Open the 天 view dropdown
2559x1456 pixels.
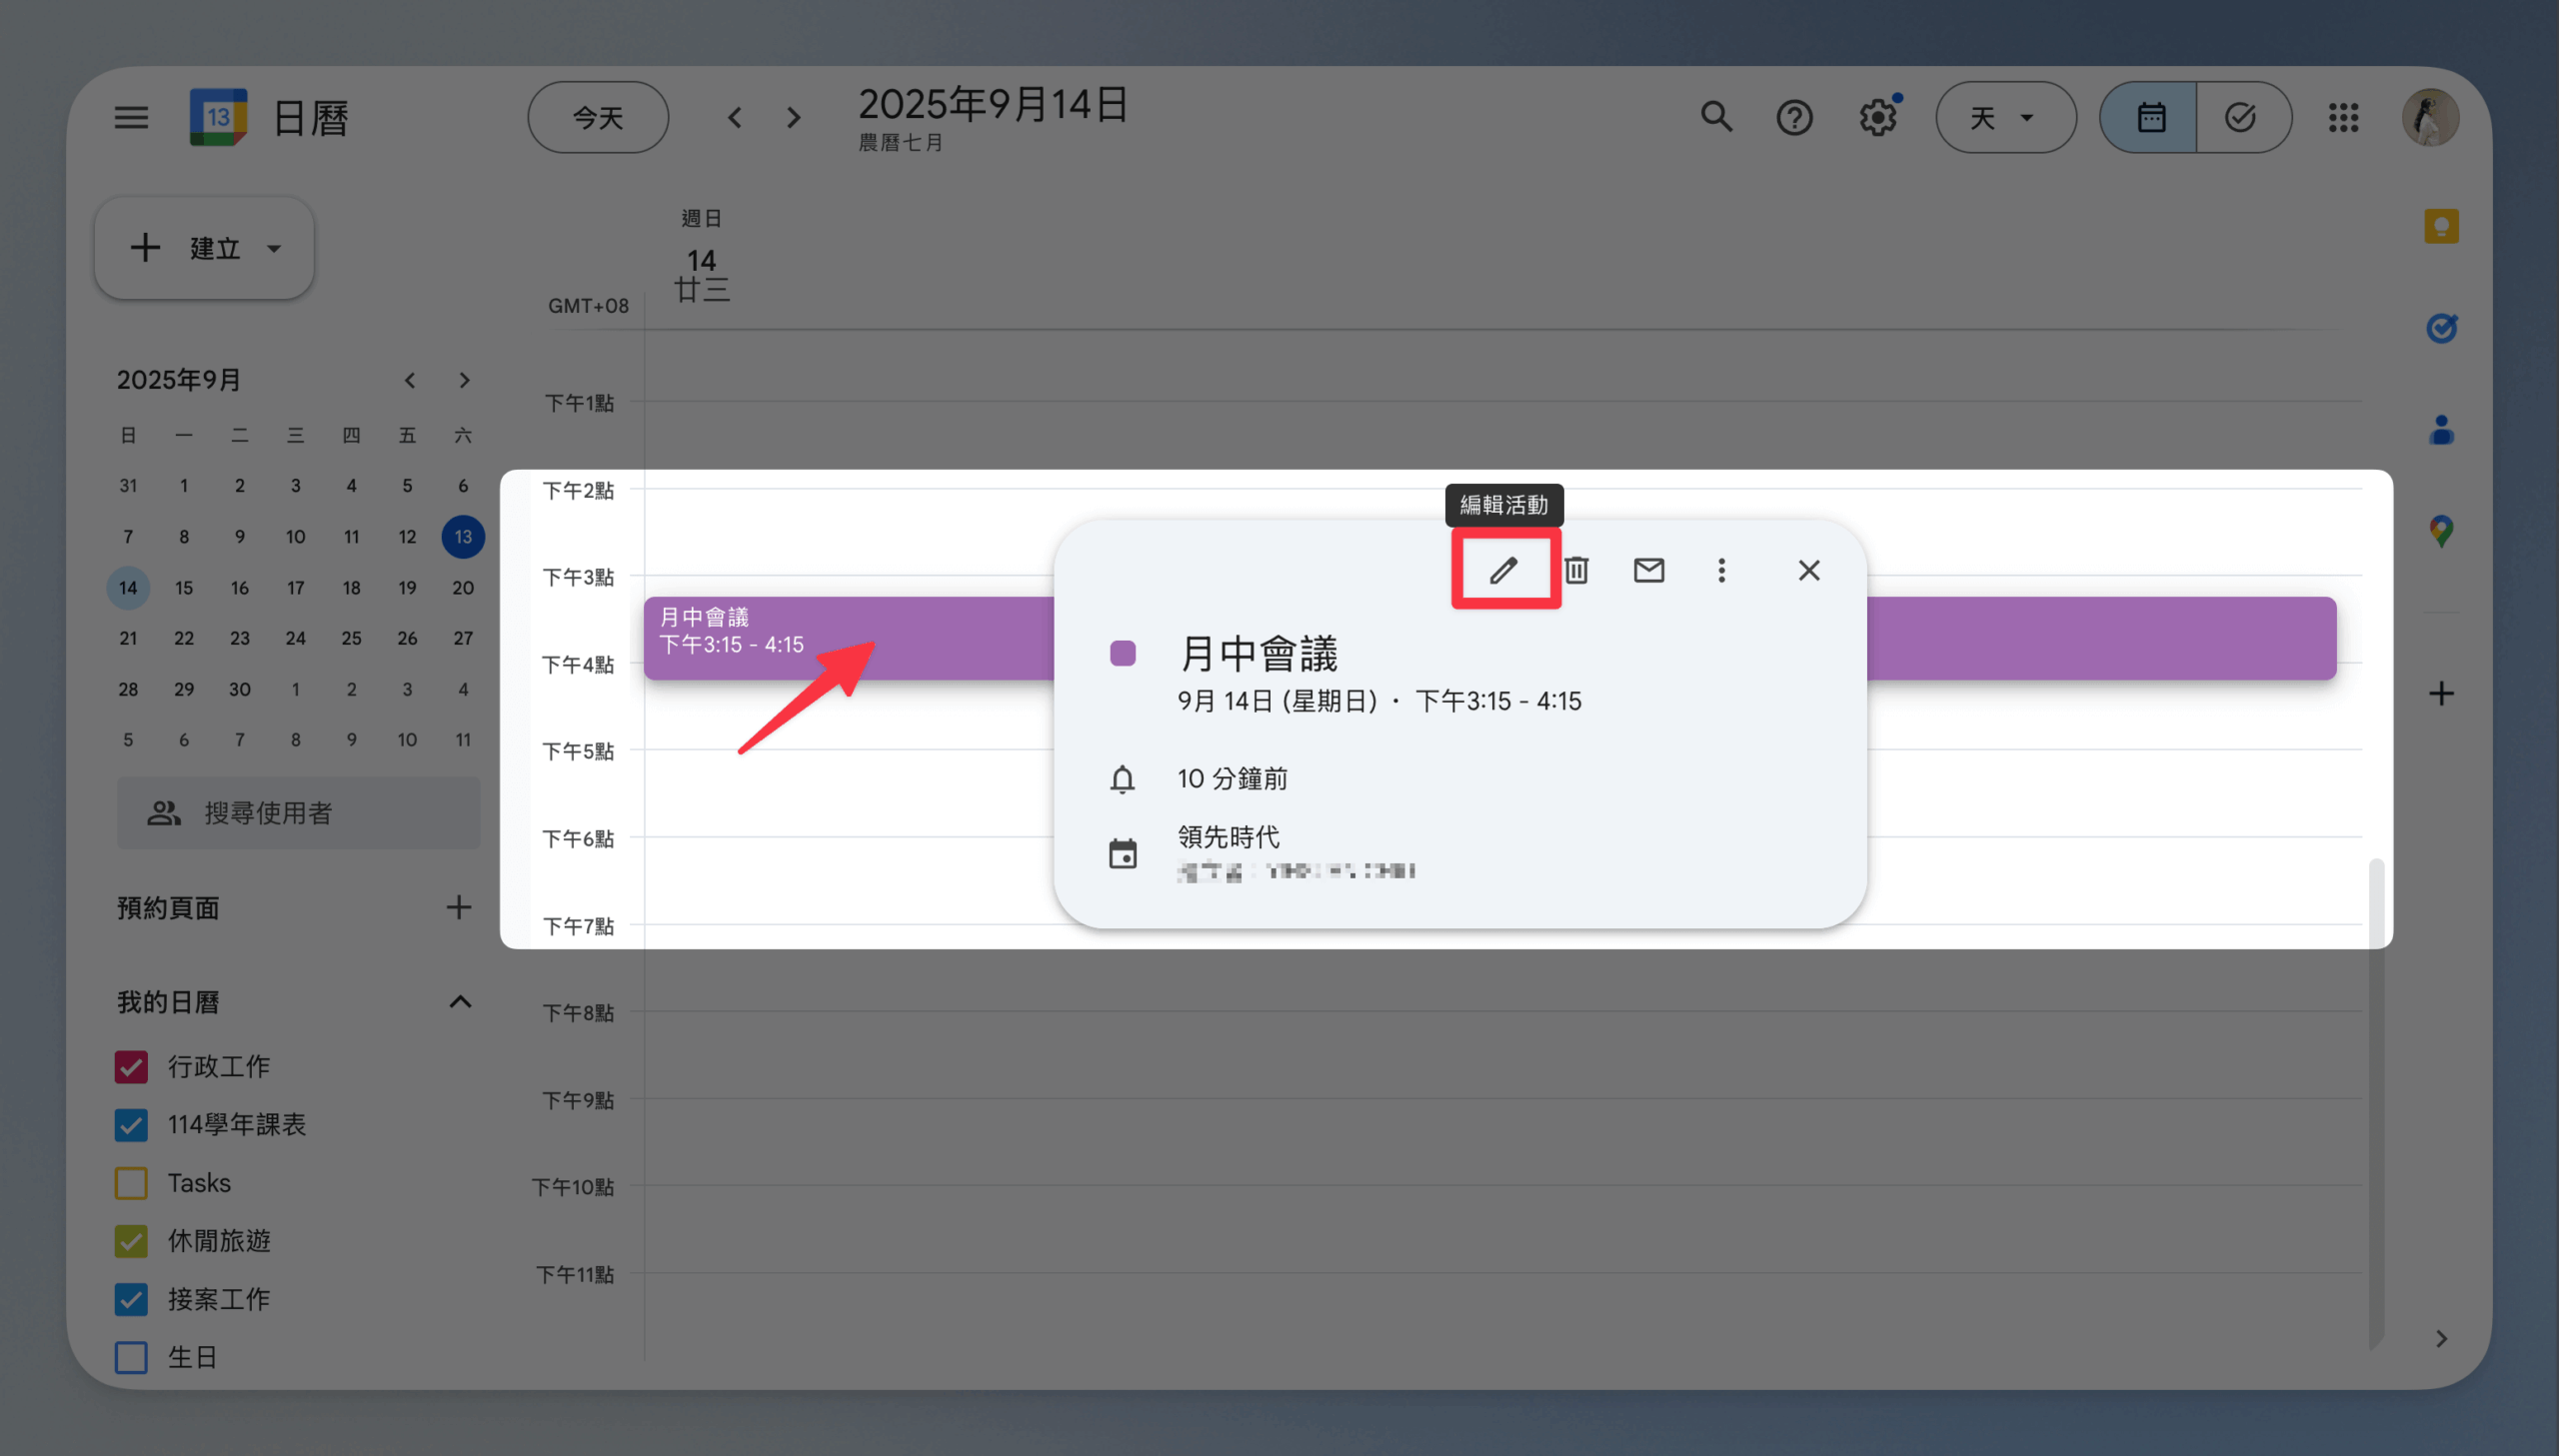(x=2005, y=117)
